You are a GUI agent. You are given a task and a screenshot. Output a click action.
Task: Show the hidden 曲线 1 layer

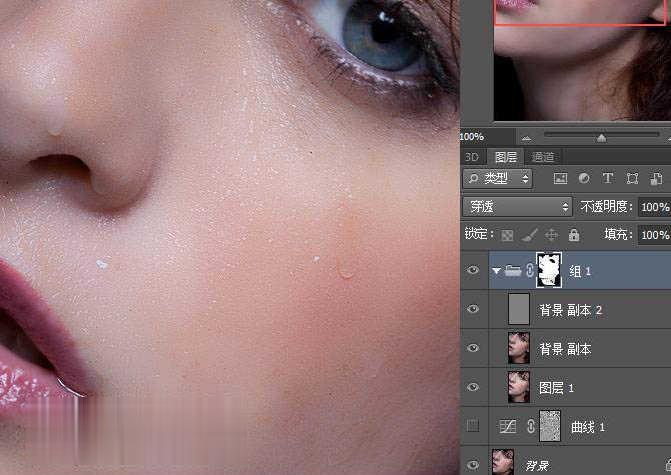coord(473,426)
